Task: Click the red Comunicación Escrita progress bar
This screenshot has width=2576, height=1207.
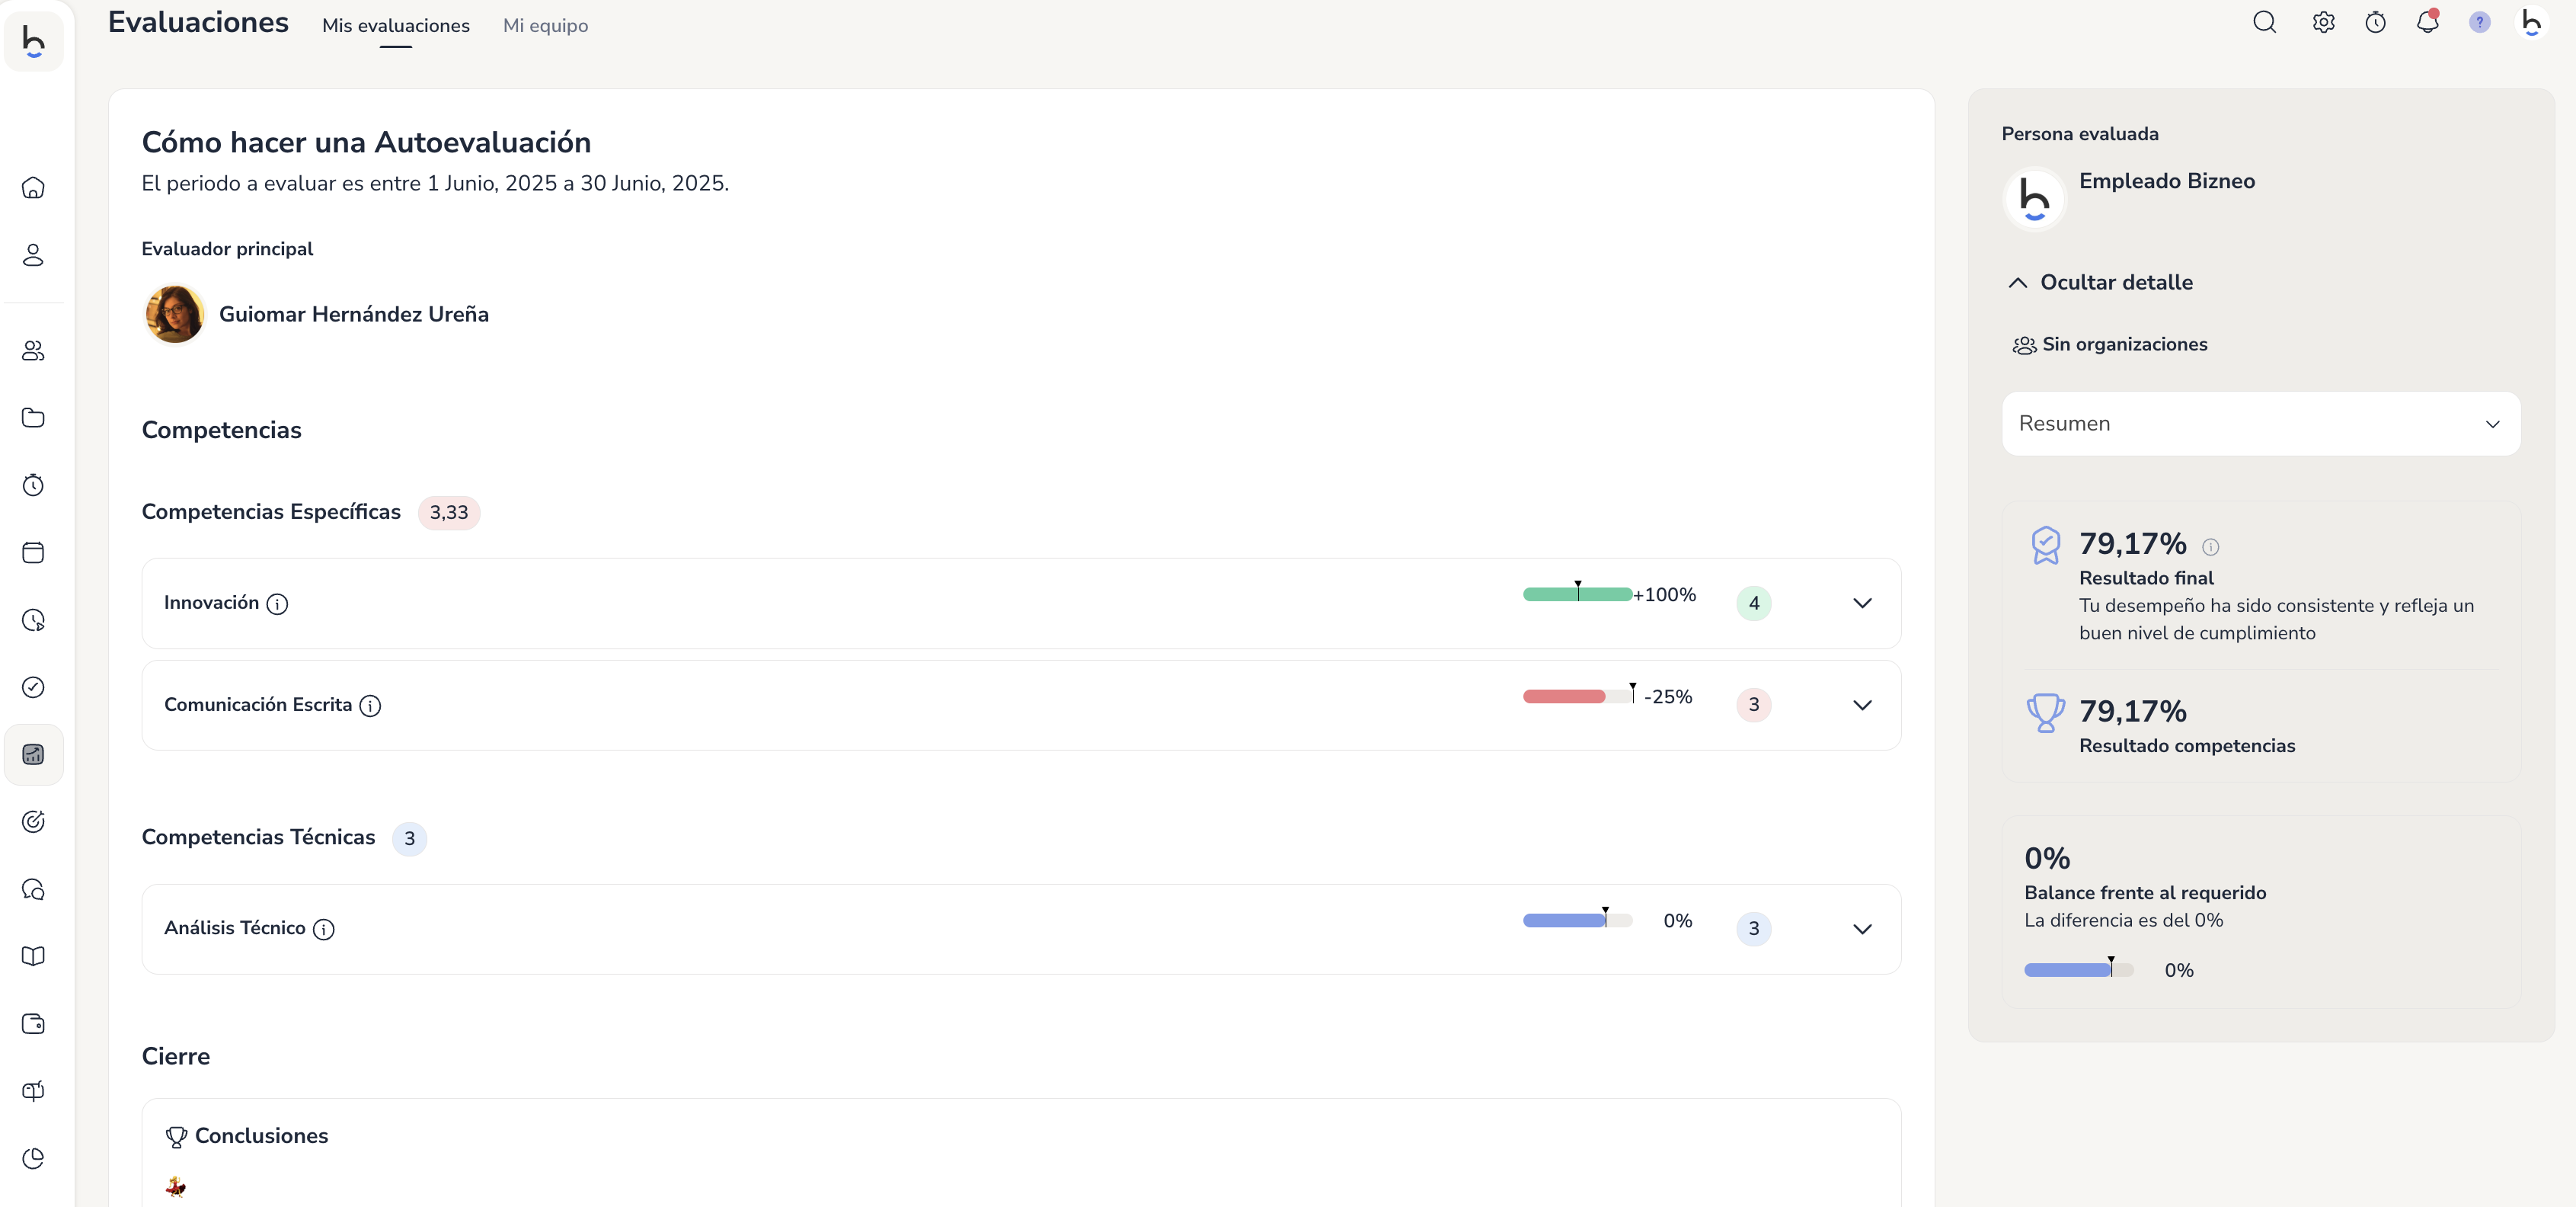Action: (x=1577, y=696)
